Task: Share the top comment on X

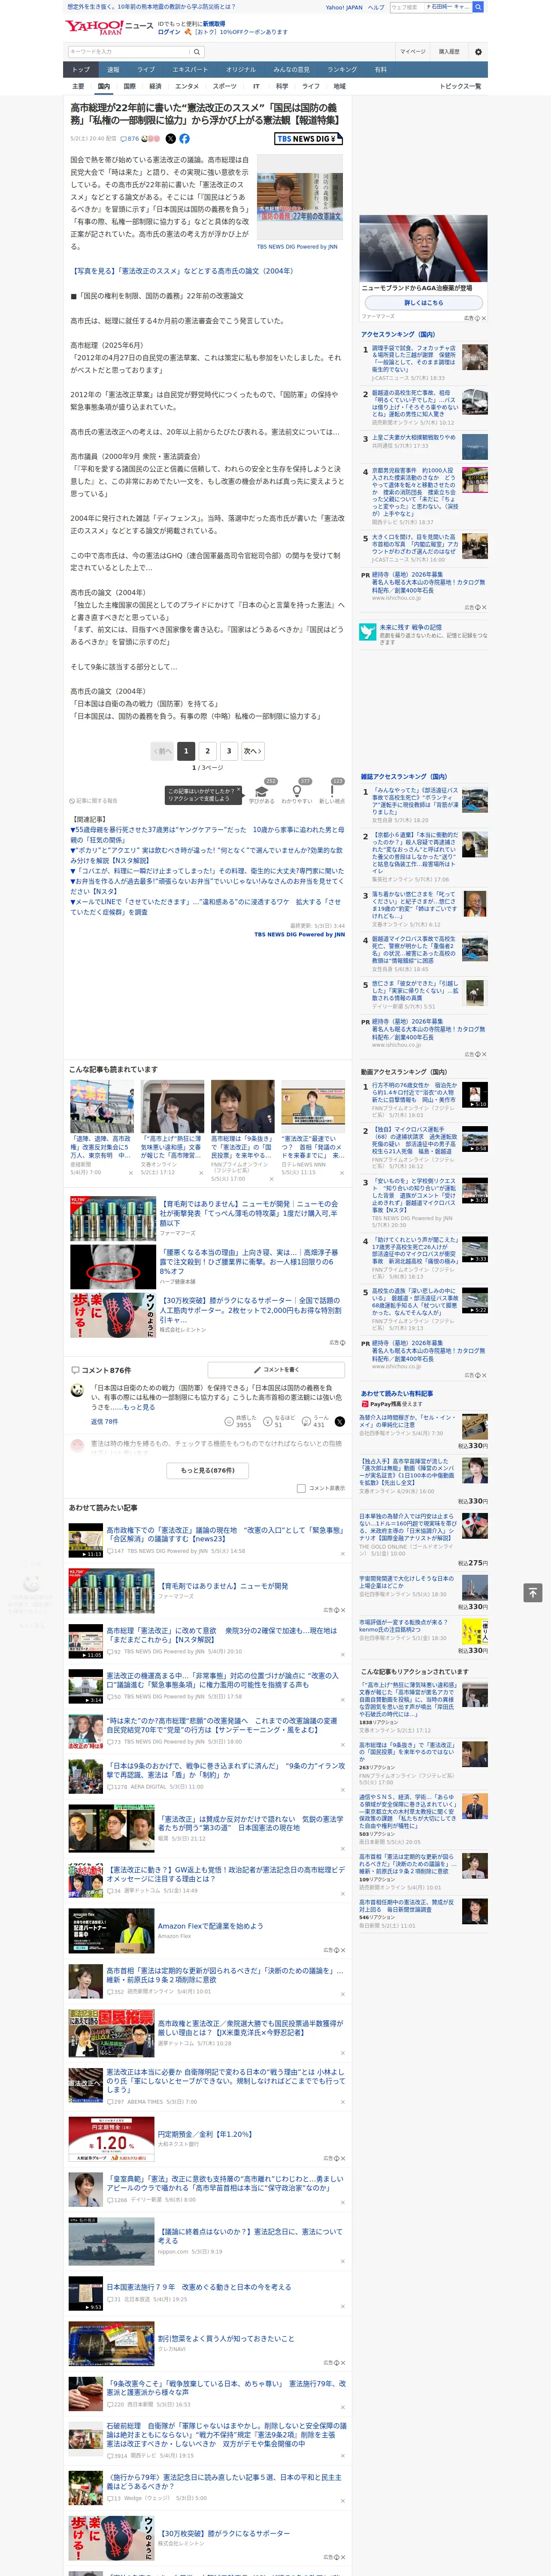Action: (340, 1421)
